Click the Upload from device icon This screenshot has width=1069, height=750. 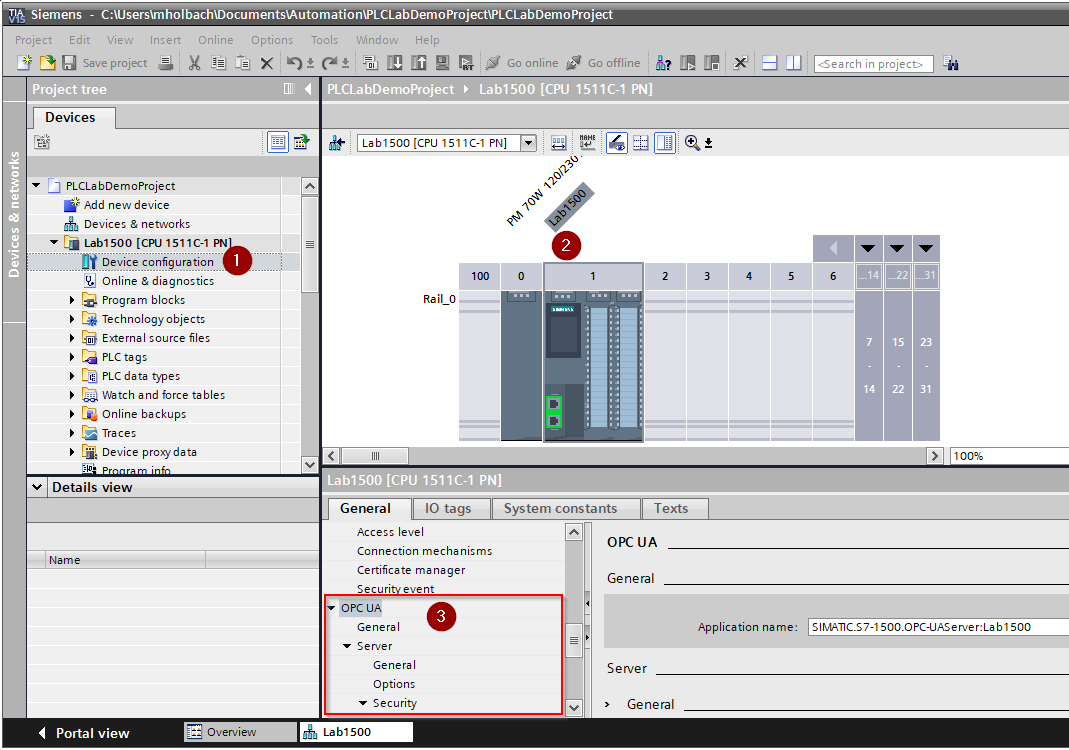click(419, 62)
